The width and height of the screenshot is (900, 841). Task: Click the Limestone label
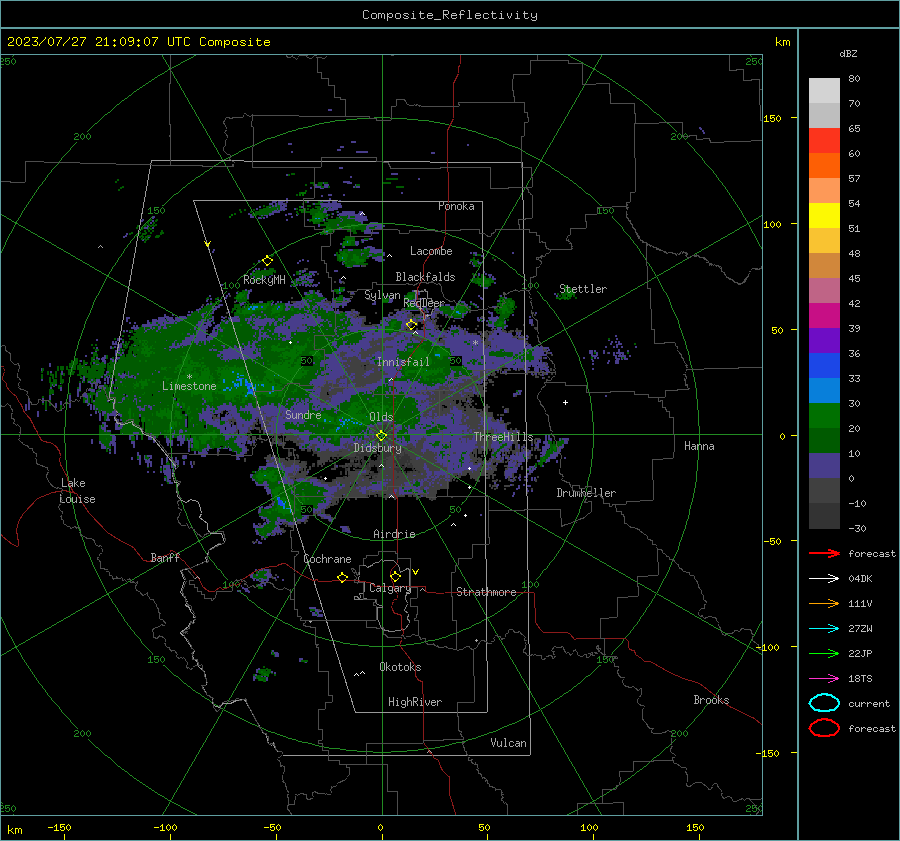click(189, 386)
